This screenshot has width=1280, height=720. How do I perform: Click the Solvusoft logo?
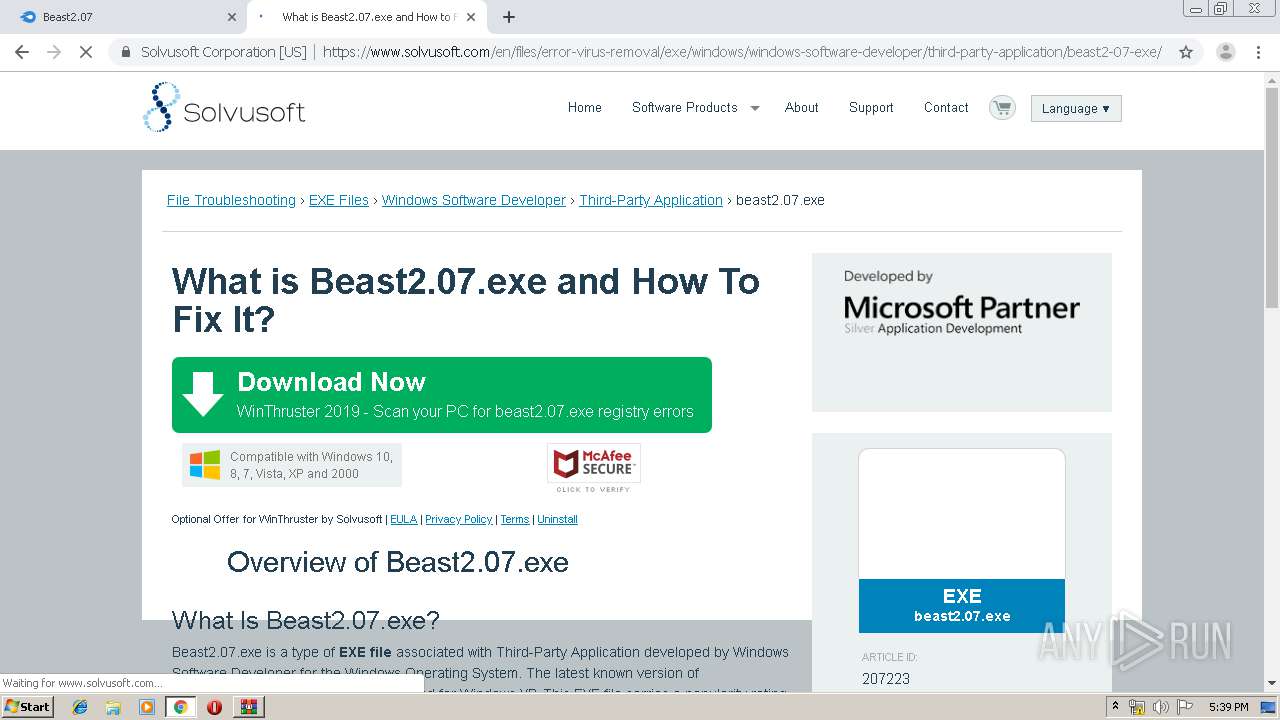coord(224,107)
